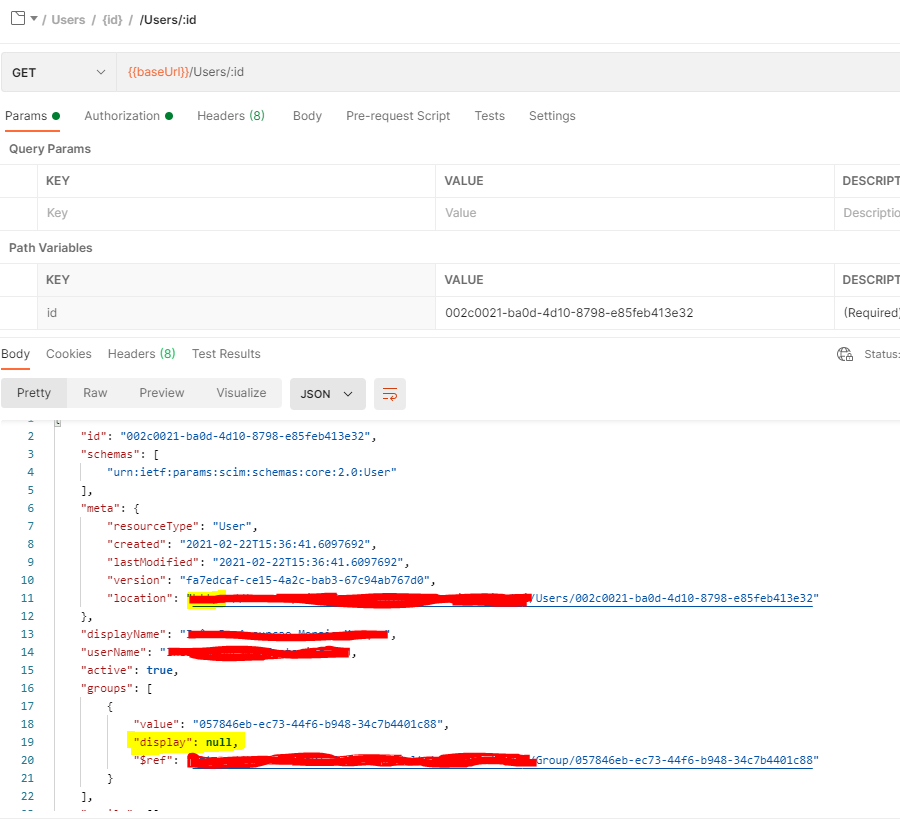Open the Visualize response view
The height and width of the screenshot is (839, 900).
pos(241,393)
